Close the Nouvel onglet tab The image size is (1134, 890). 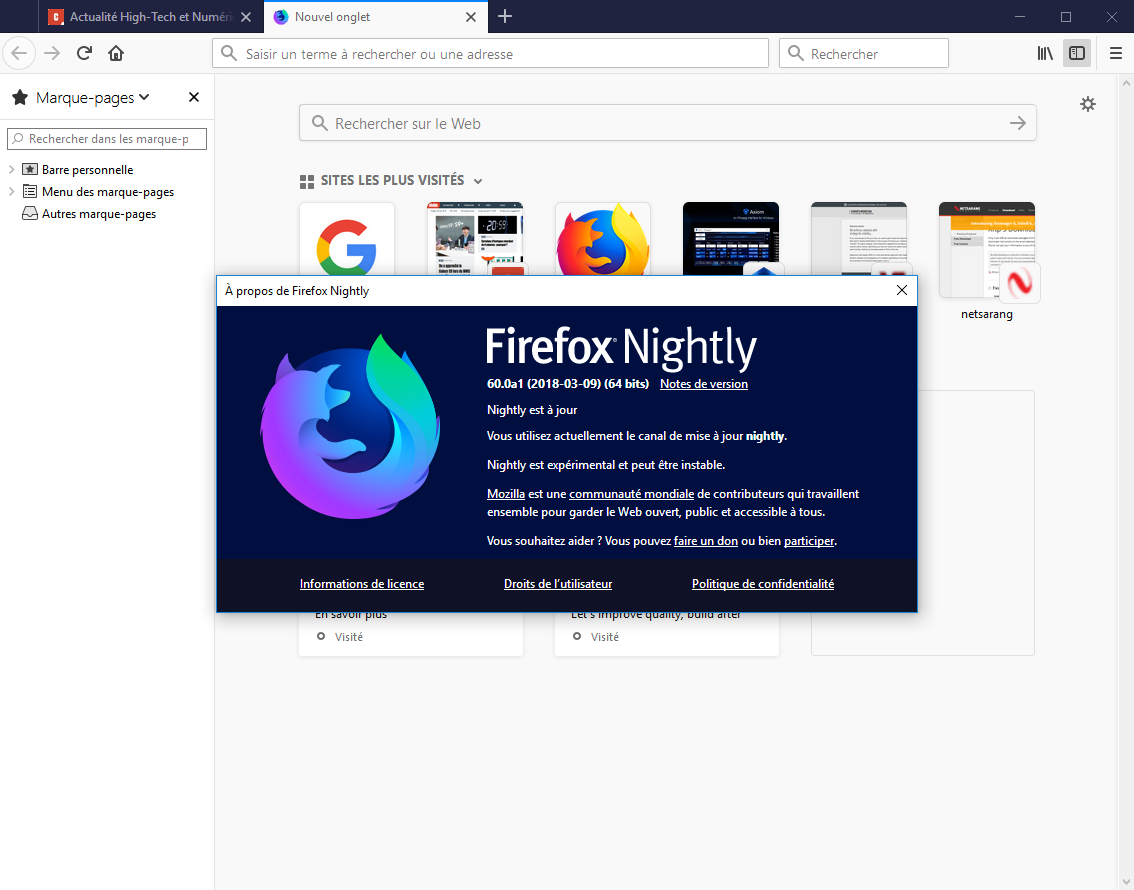(471, 17)
